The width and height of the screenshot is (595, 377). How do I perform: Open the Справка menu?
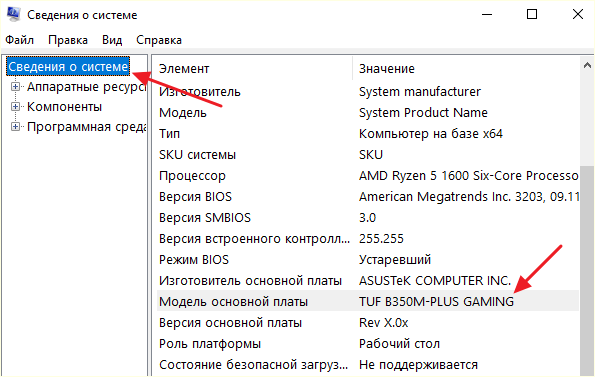pyautogui.click(x=159, y=40)
